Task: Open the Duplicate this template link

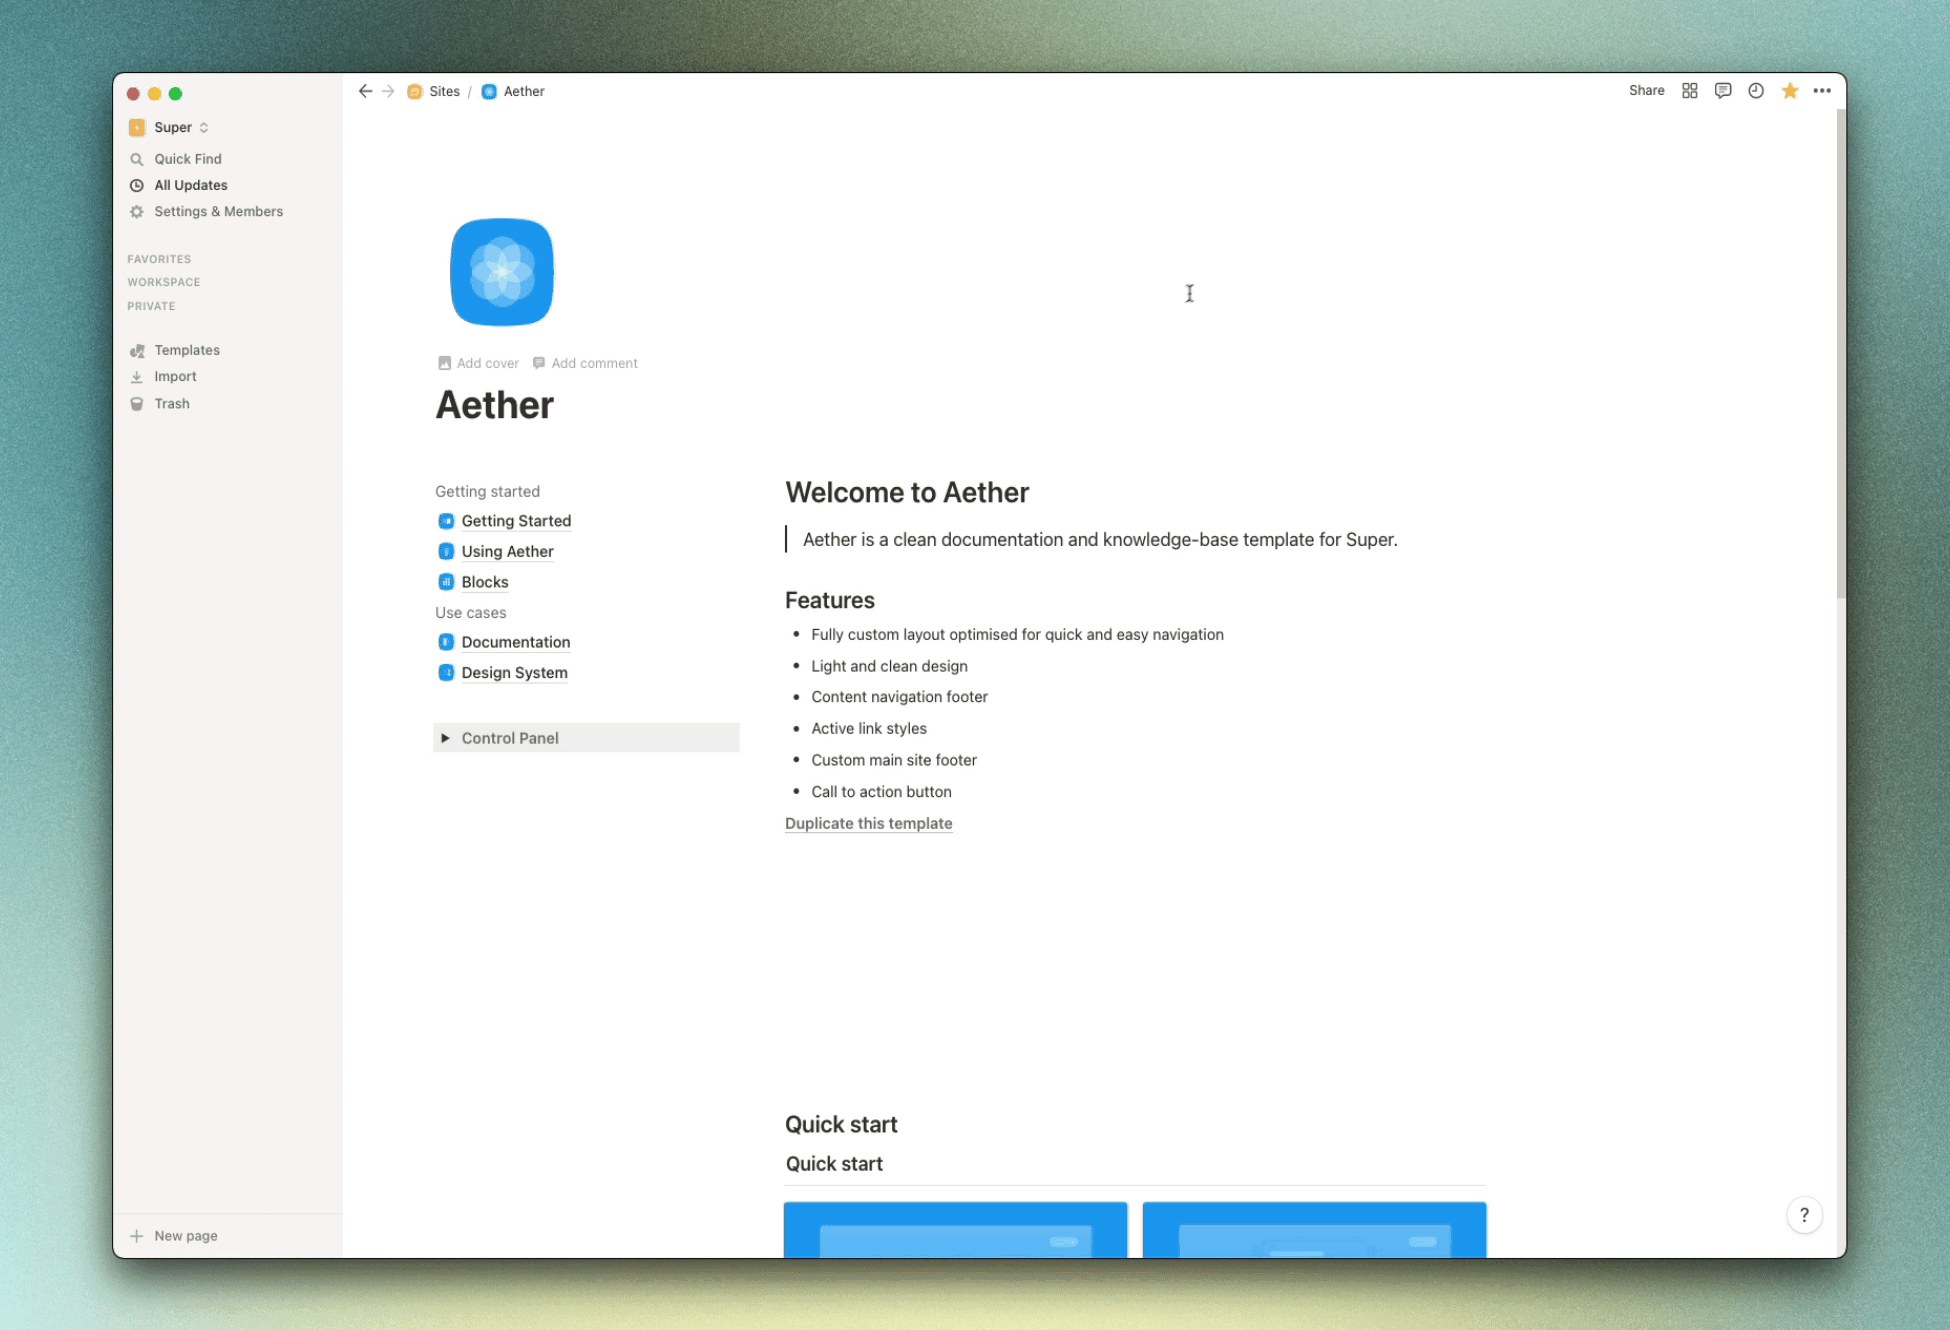Action: coord(867,823)
